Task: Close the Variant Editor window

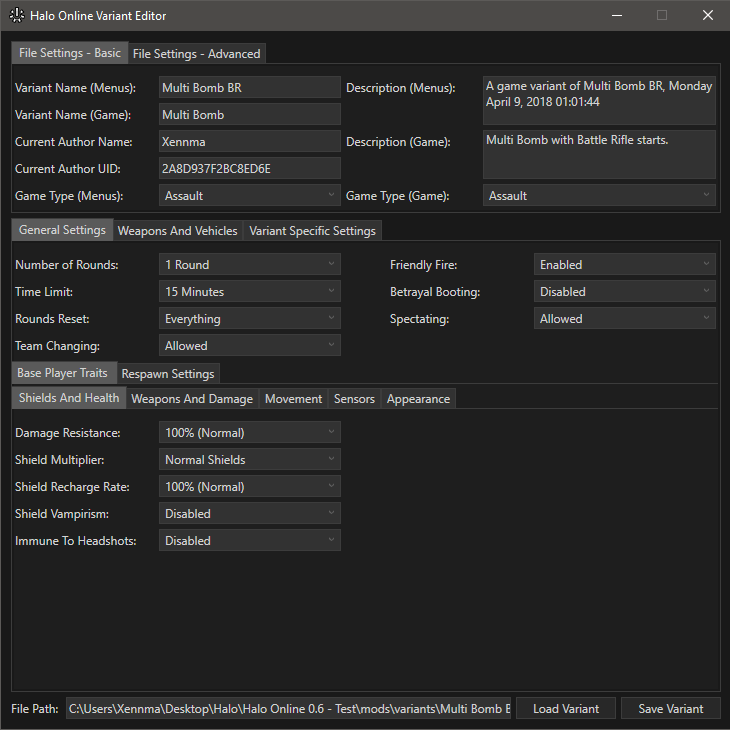Action: [x=708, y=15]
